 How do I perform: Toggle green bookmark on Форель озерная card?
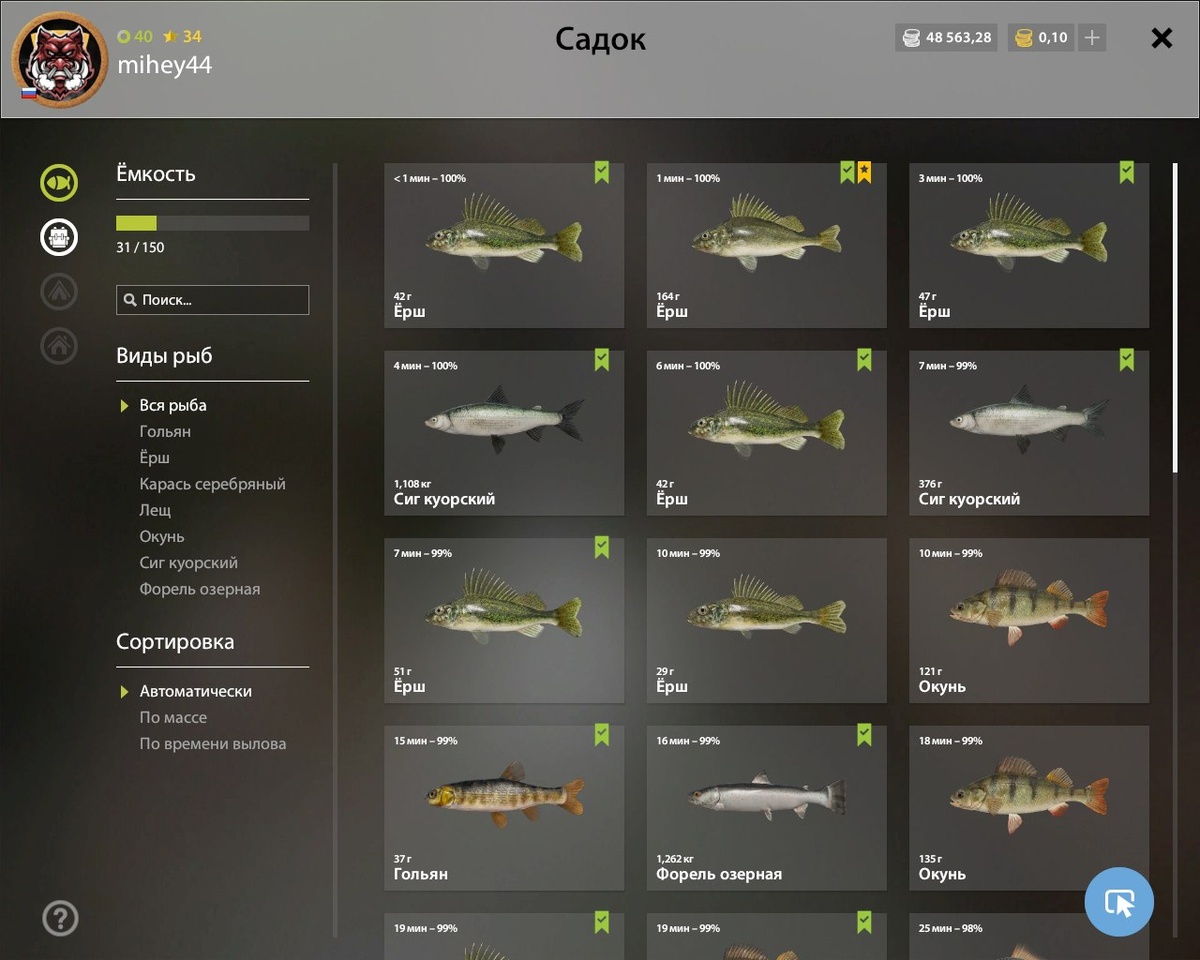864,735
